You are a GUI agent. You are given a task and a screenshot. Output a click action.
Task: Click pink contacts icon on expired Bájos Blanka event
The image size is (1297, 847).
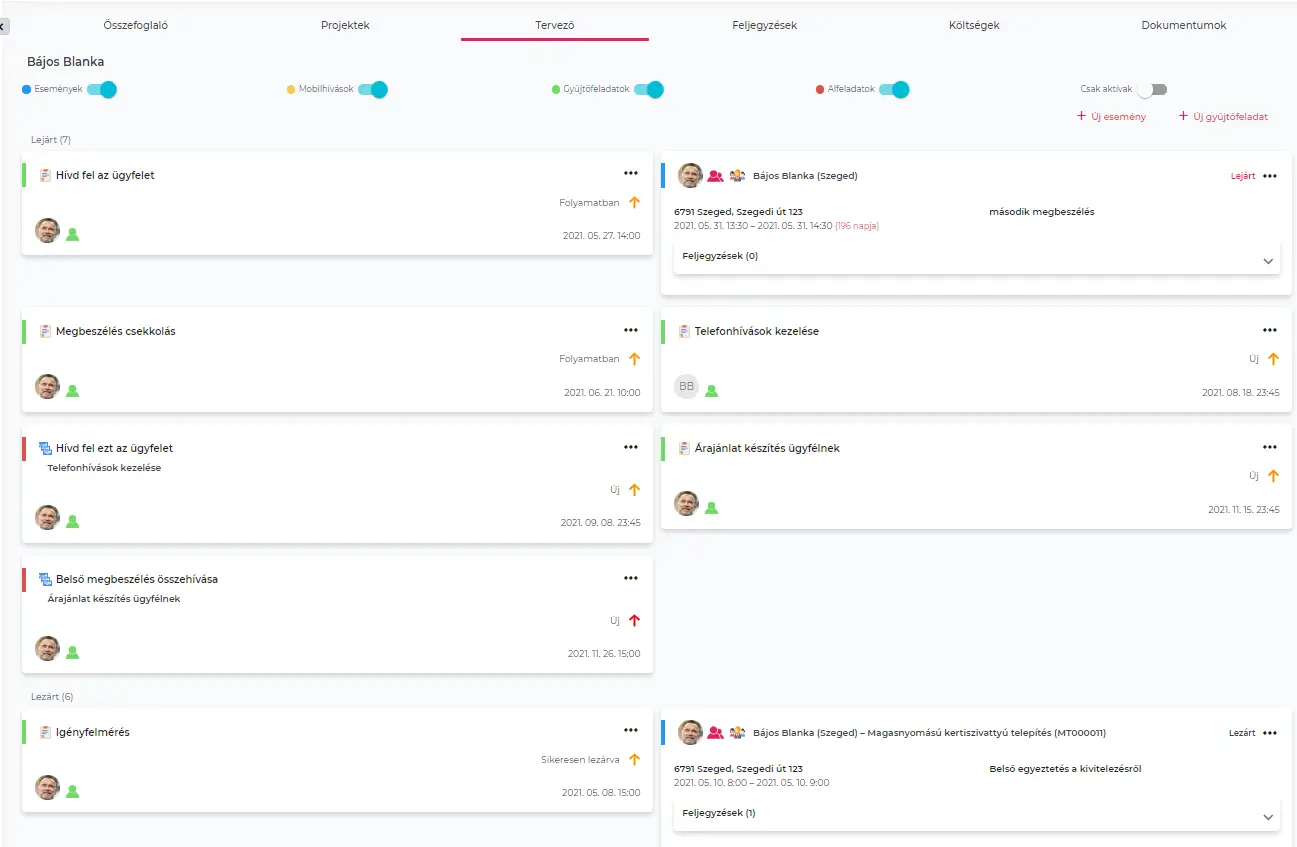click(x=715, y=176)
